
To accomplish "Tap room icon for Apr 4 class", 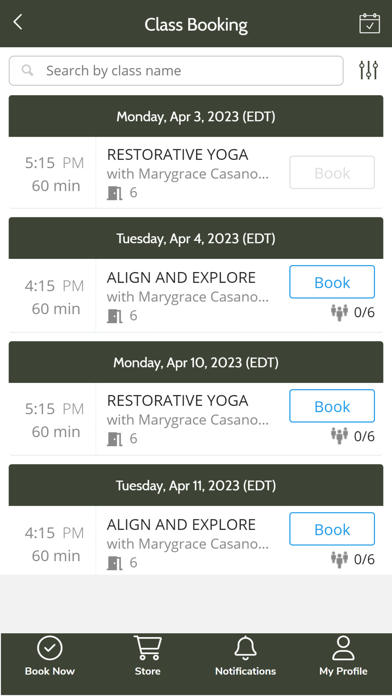I will pyautogui.click(x=115, y=316).
